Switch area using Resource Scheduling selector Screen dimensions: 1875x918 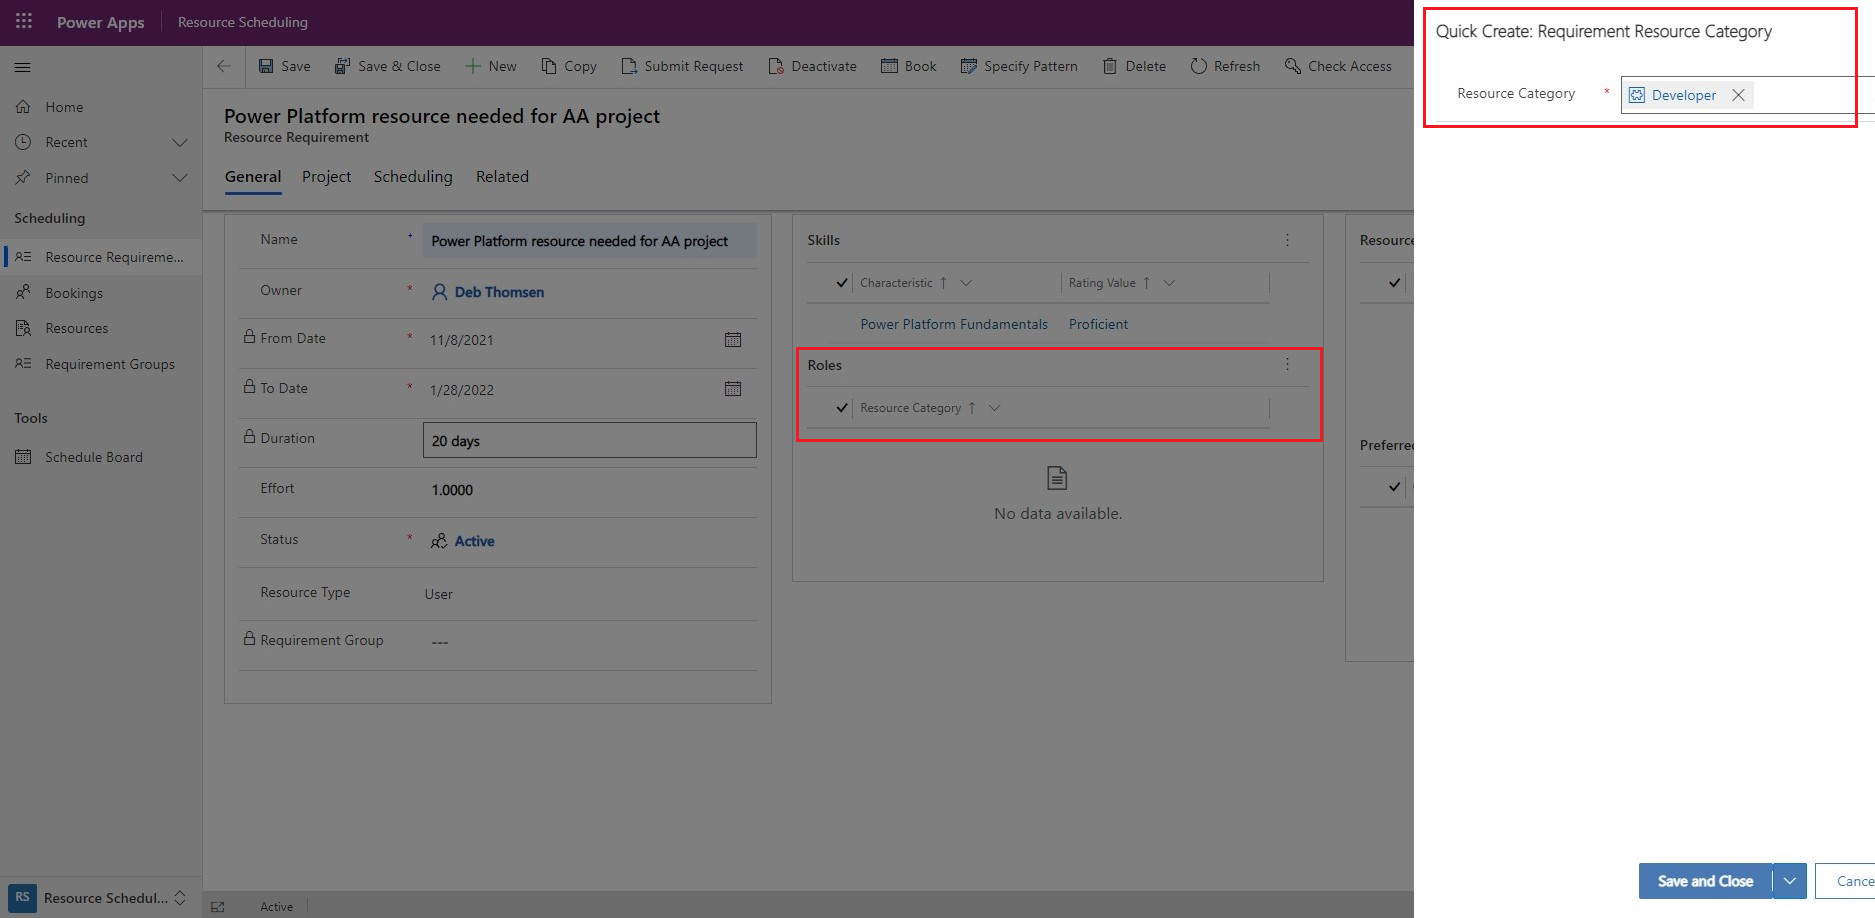[100, 898]
